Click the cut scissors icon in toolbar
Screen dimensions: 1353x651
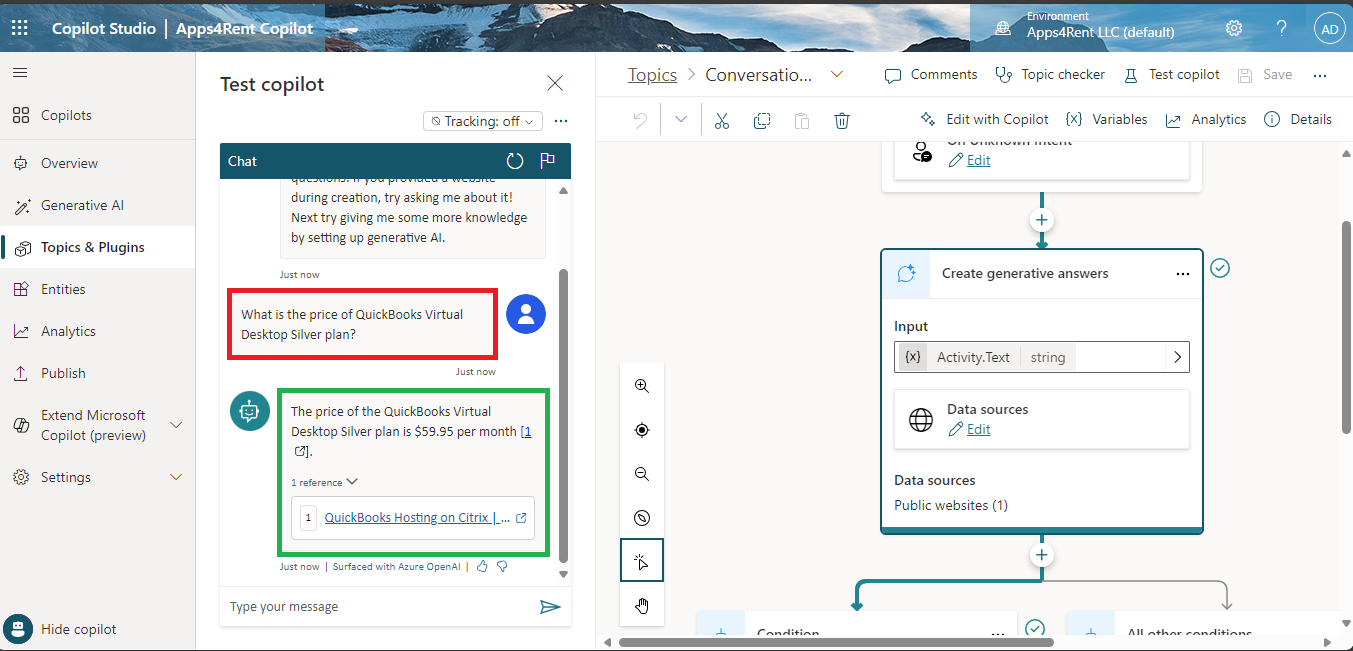(x=722, y=120)
